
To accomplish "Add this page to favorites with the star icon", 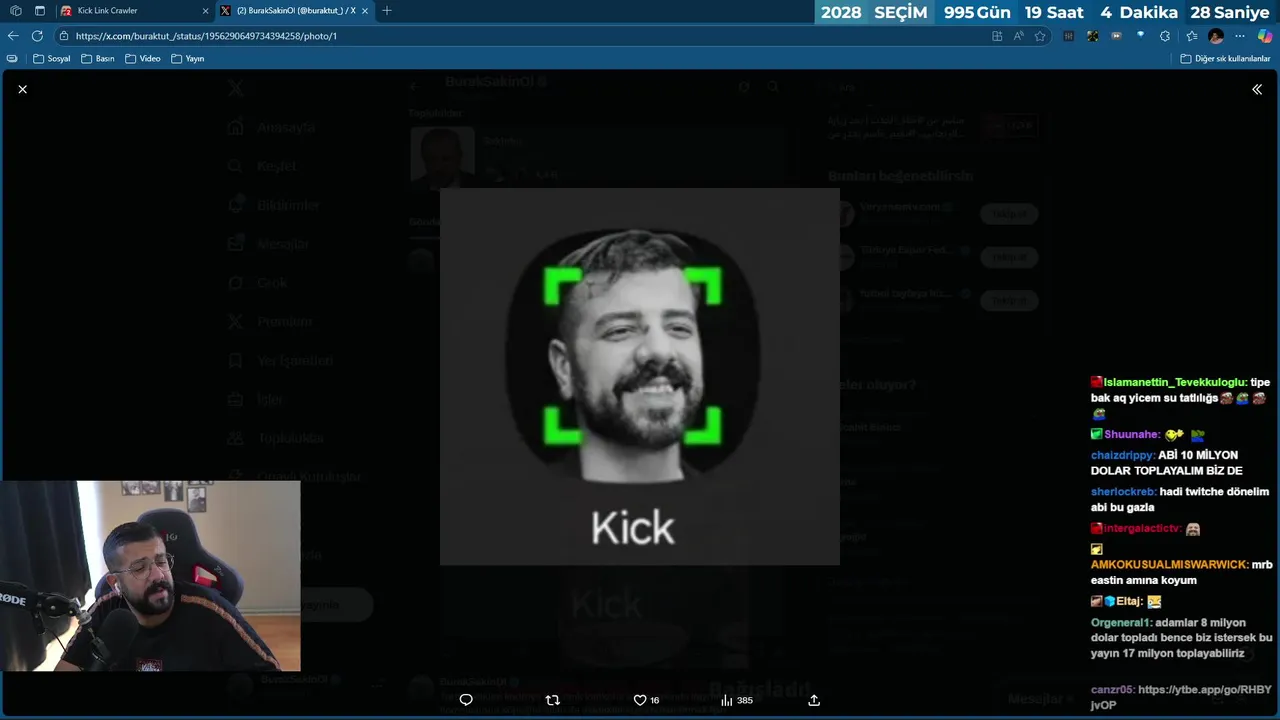I will [1040, 36].
